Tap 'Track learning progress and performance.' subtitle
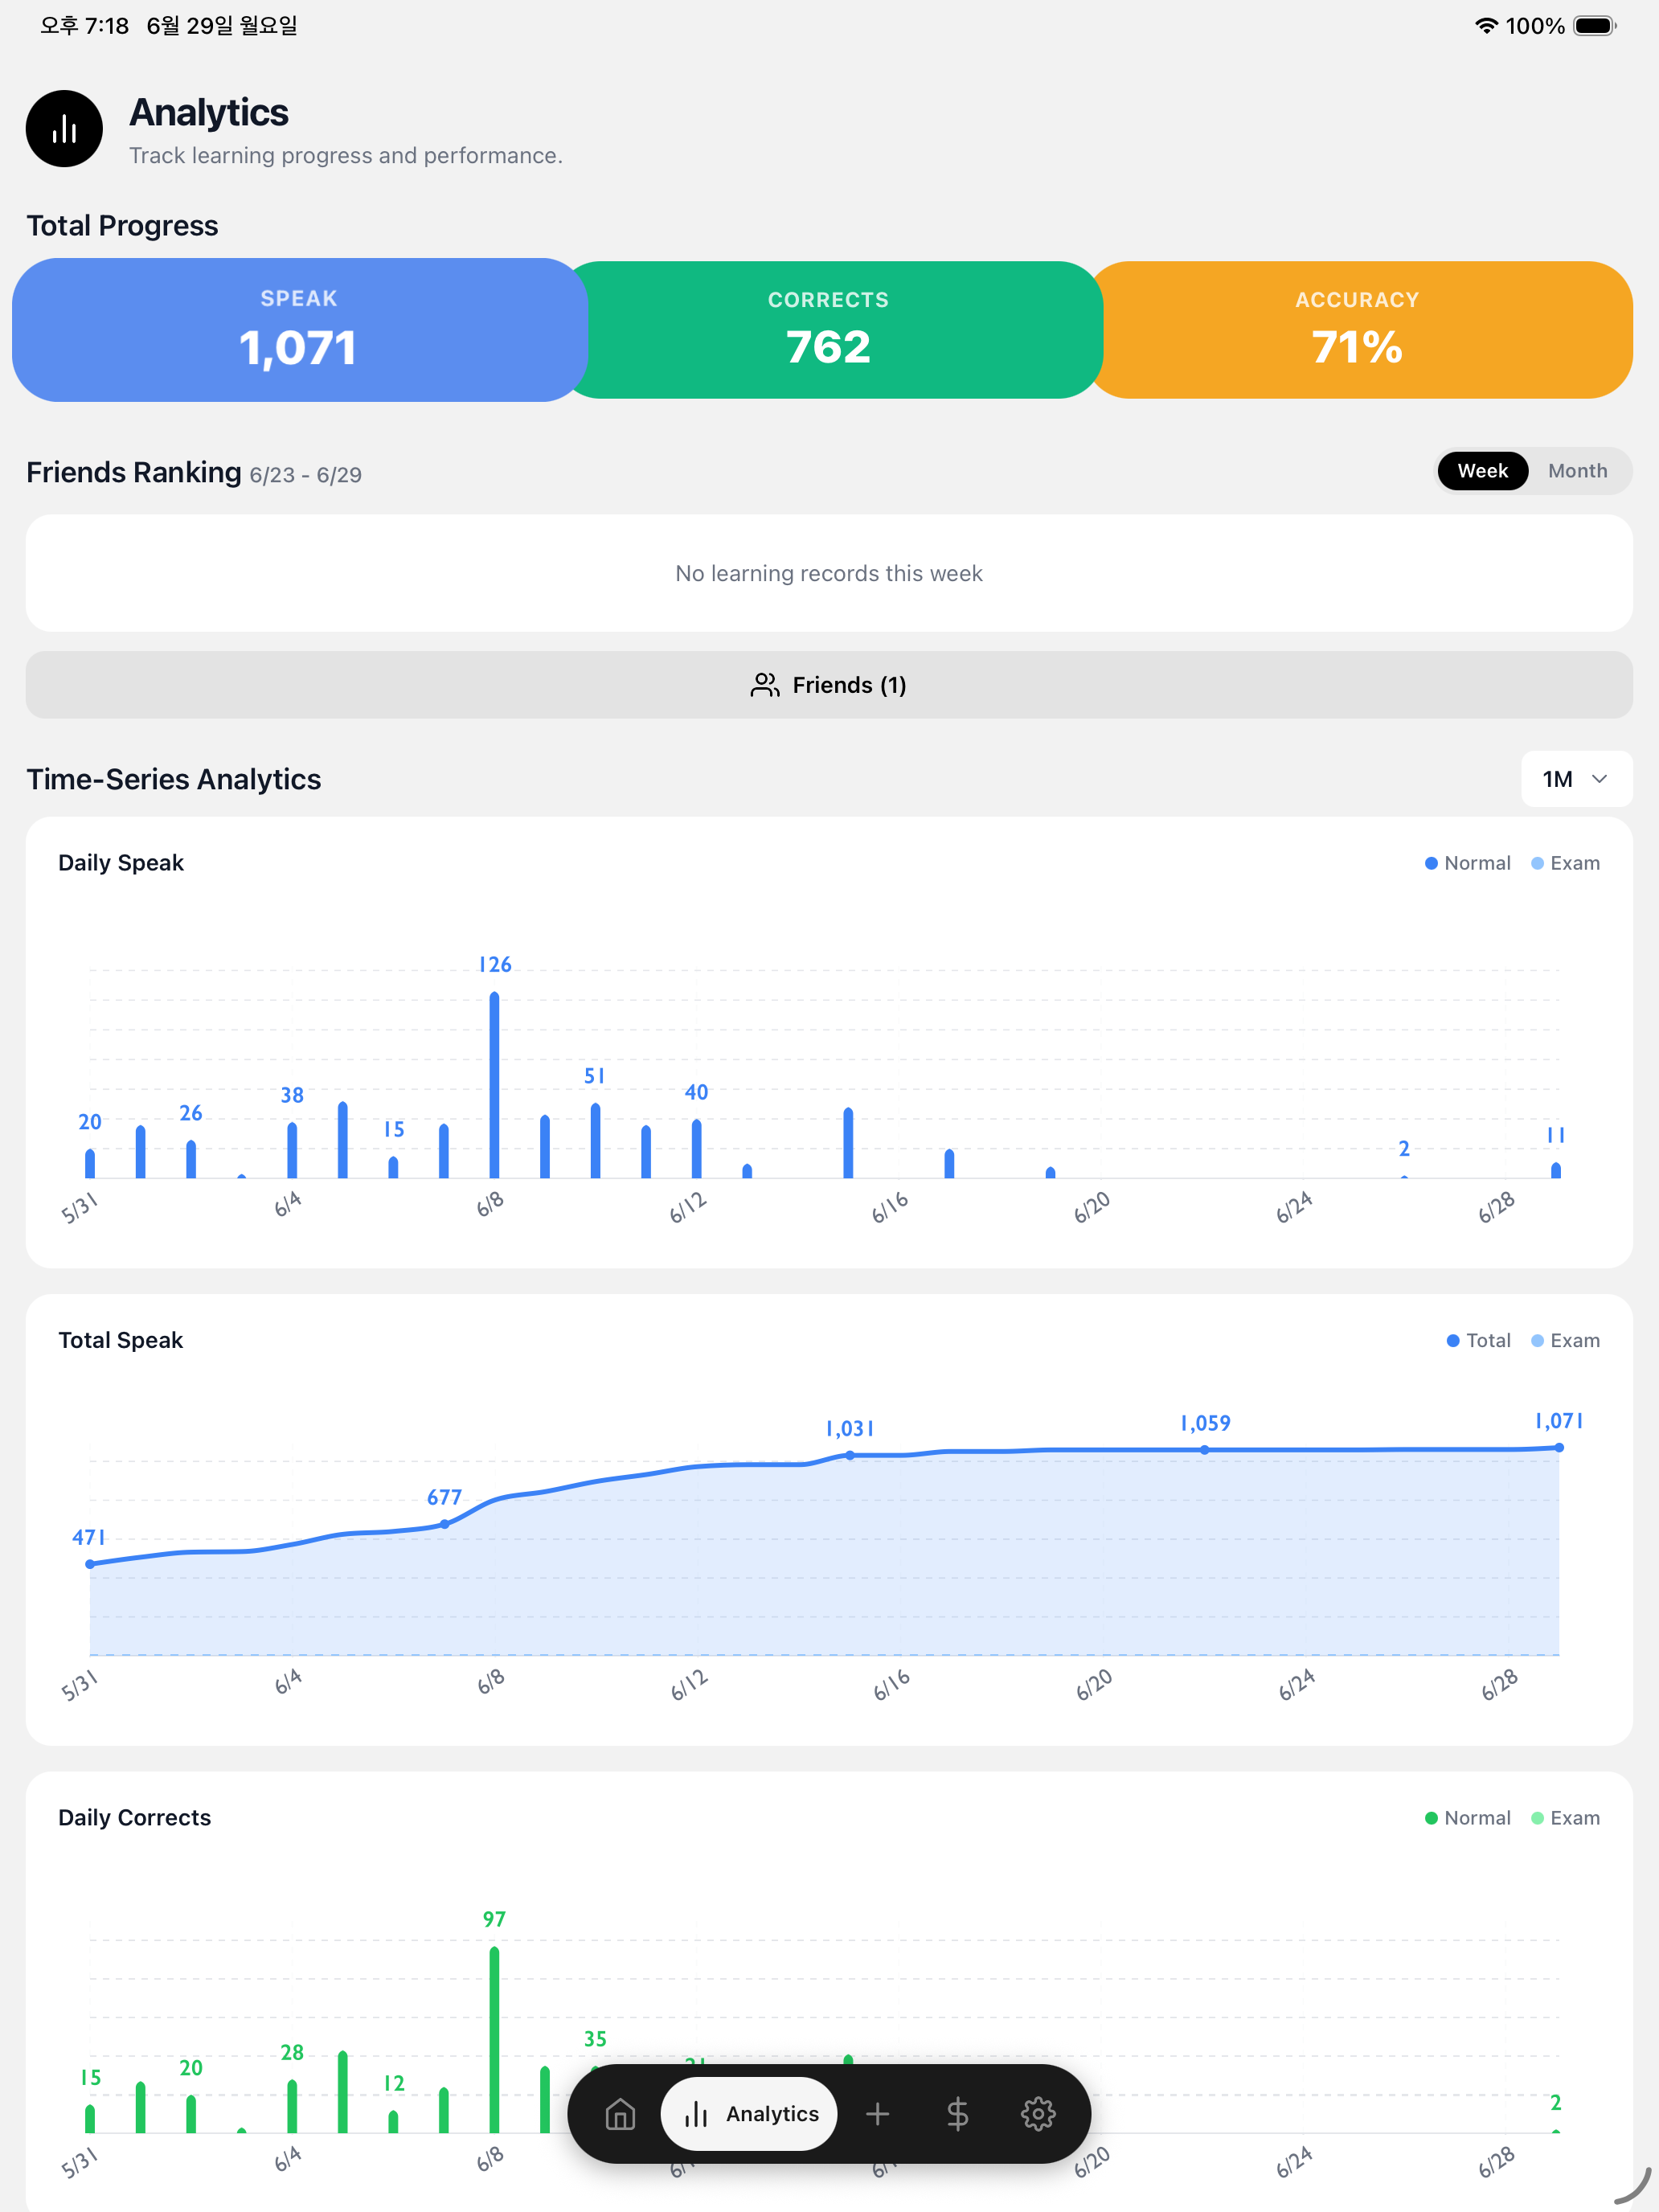This screenshot has width=1659, height=2212. coord(346,155)
